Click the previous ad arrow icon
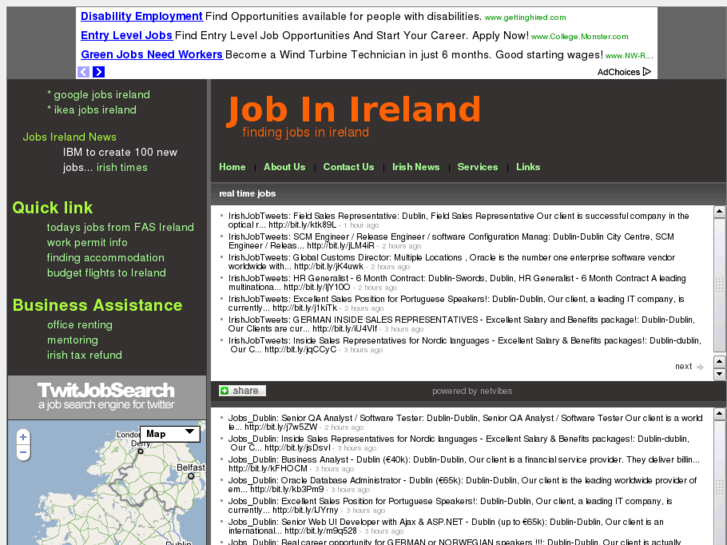Image resolution: width=727 pixels, height=545 pixels. tap(83, 71)
